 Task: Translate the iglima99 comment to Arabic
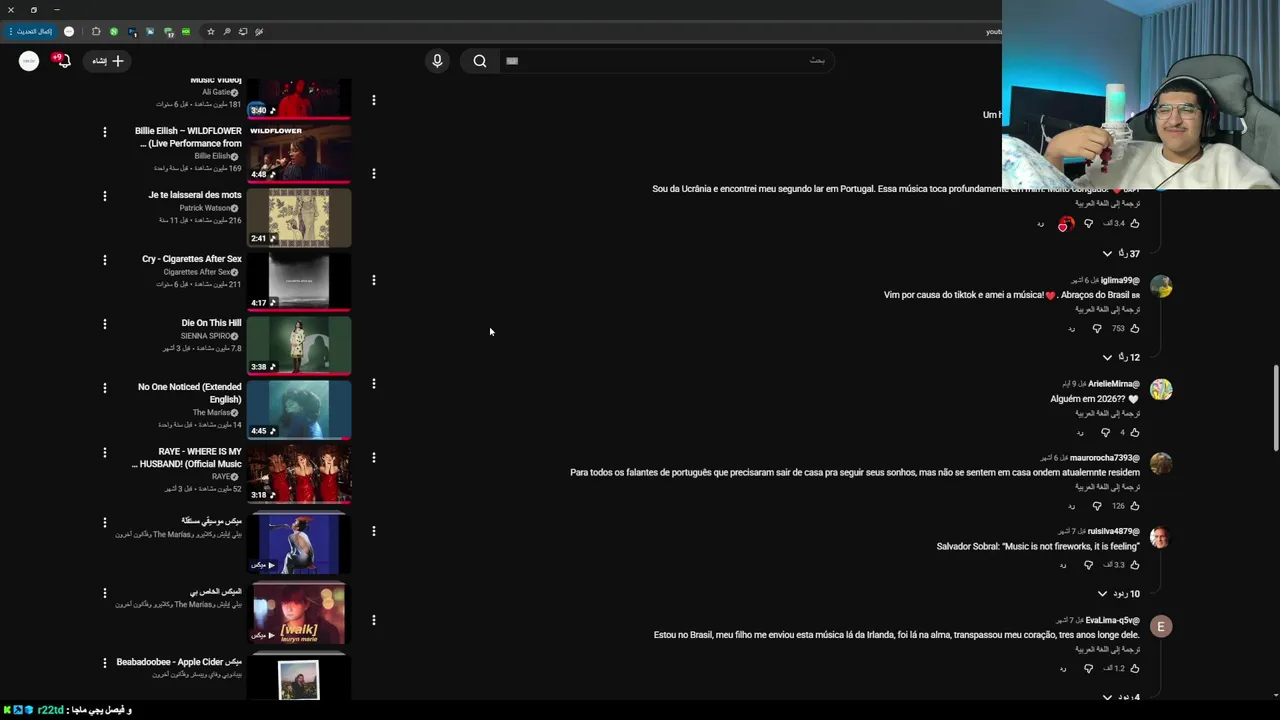(x=1107, y=310)
